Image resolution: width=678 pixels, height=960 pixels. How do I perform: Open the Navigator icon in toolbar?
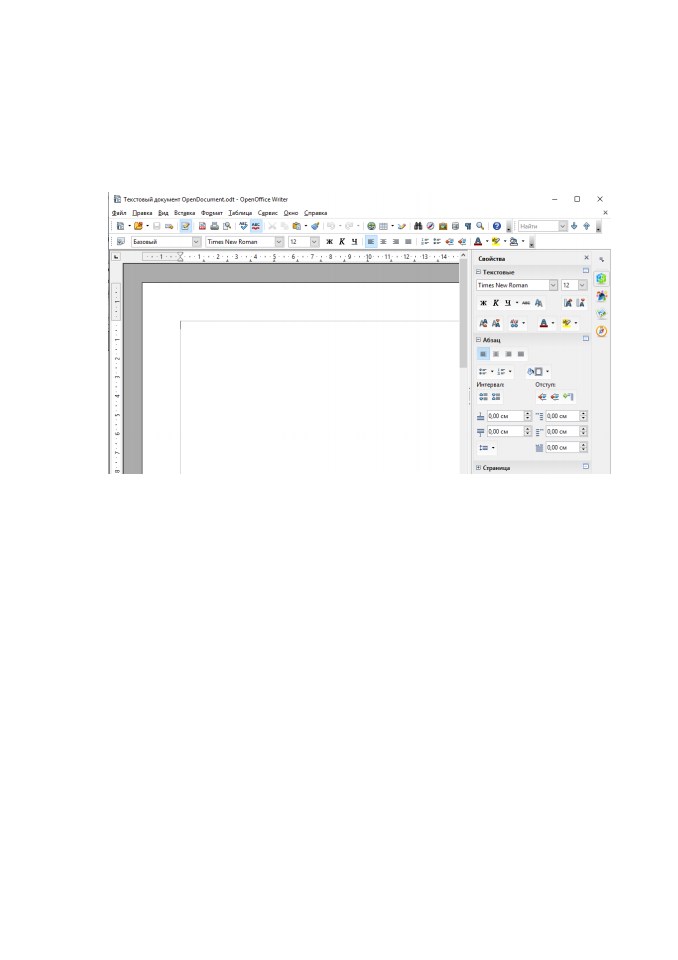click(x=431, y=227)
